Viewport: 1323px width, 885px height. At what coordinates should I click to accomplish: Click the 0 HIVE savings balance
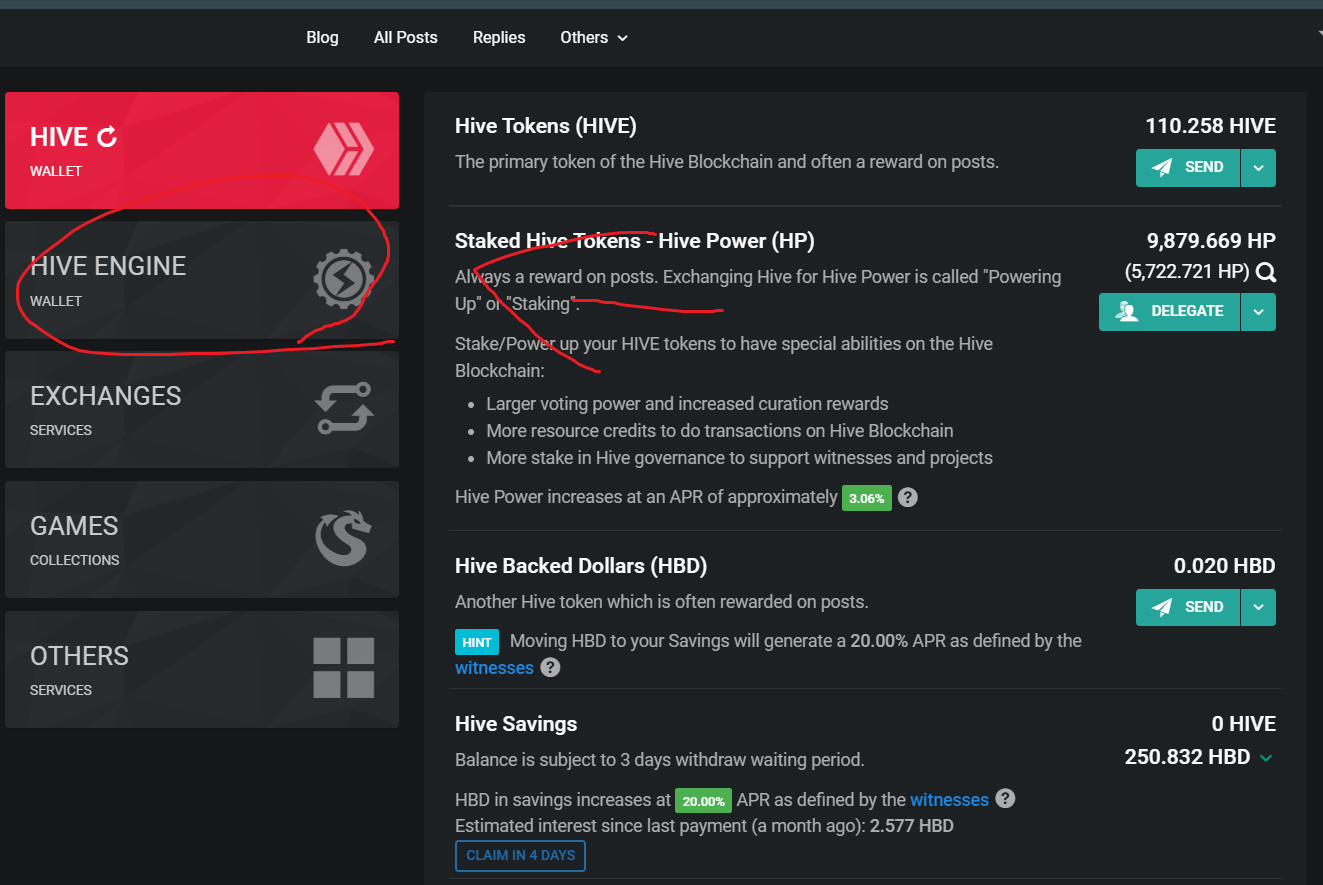point(1244,724)
